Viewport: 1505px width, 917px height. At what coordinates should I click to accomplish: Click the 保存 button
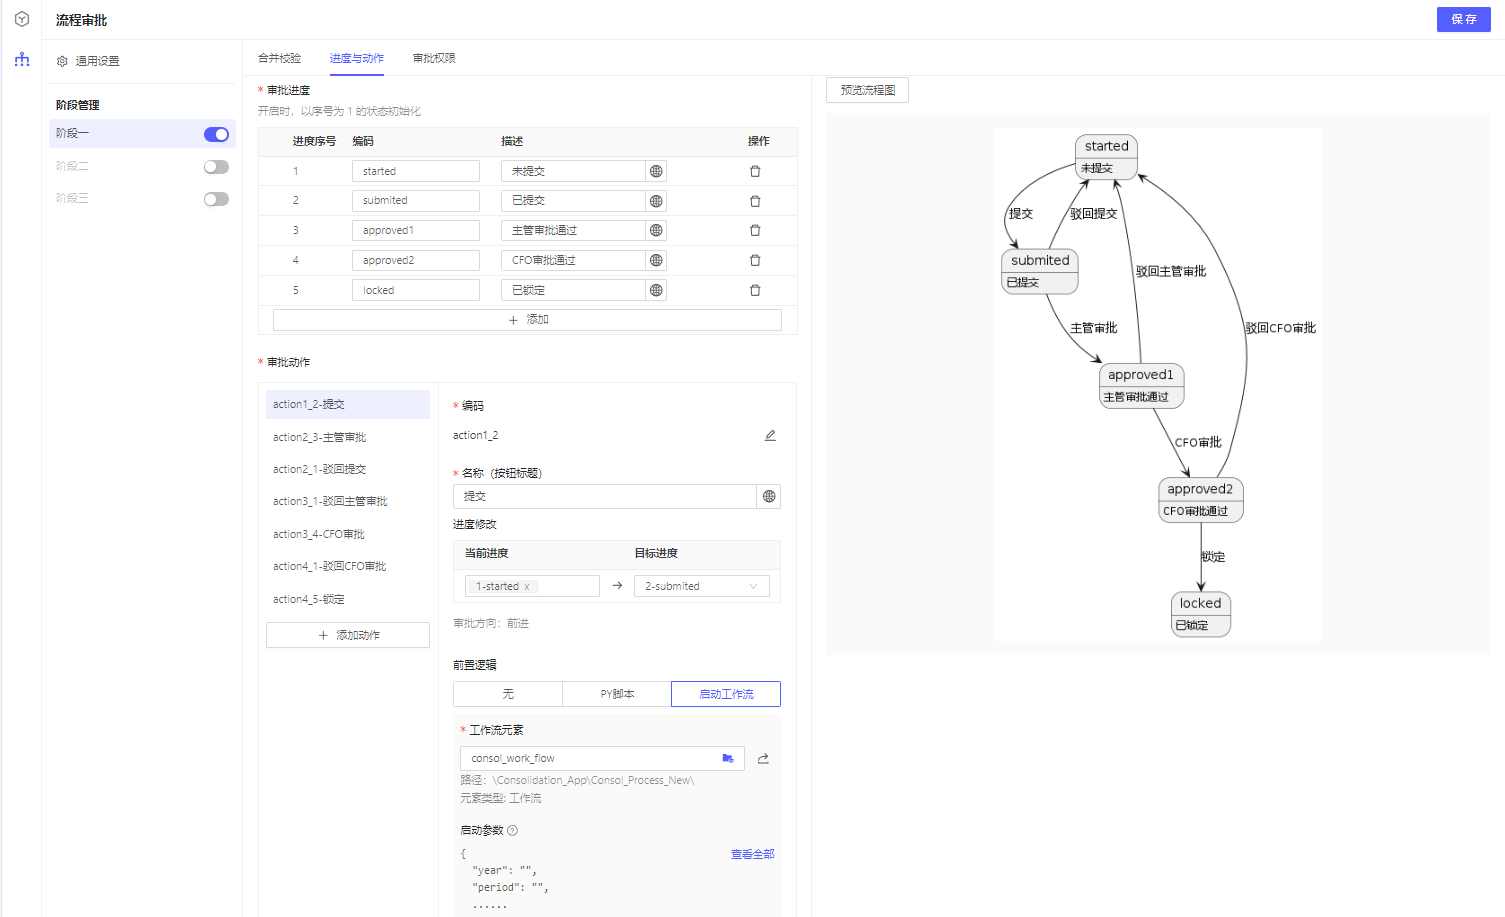pos(1463,19)
